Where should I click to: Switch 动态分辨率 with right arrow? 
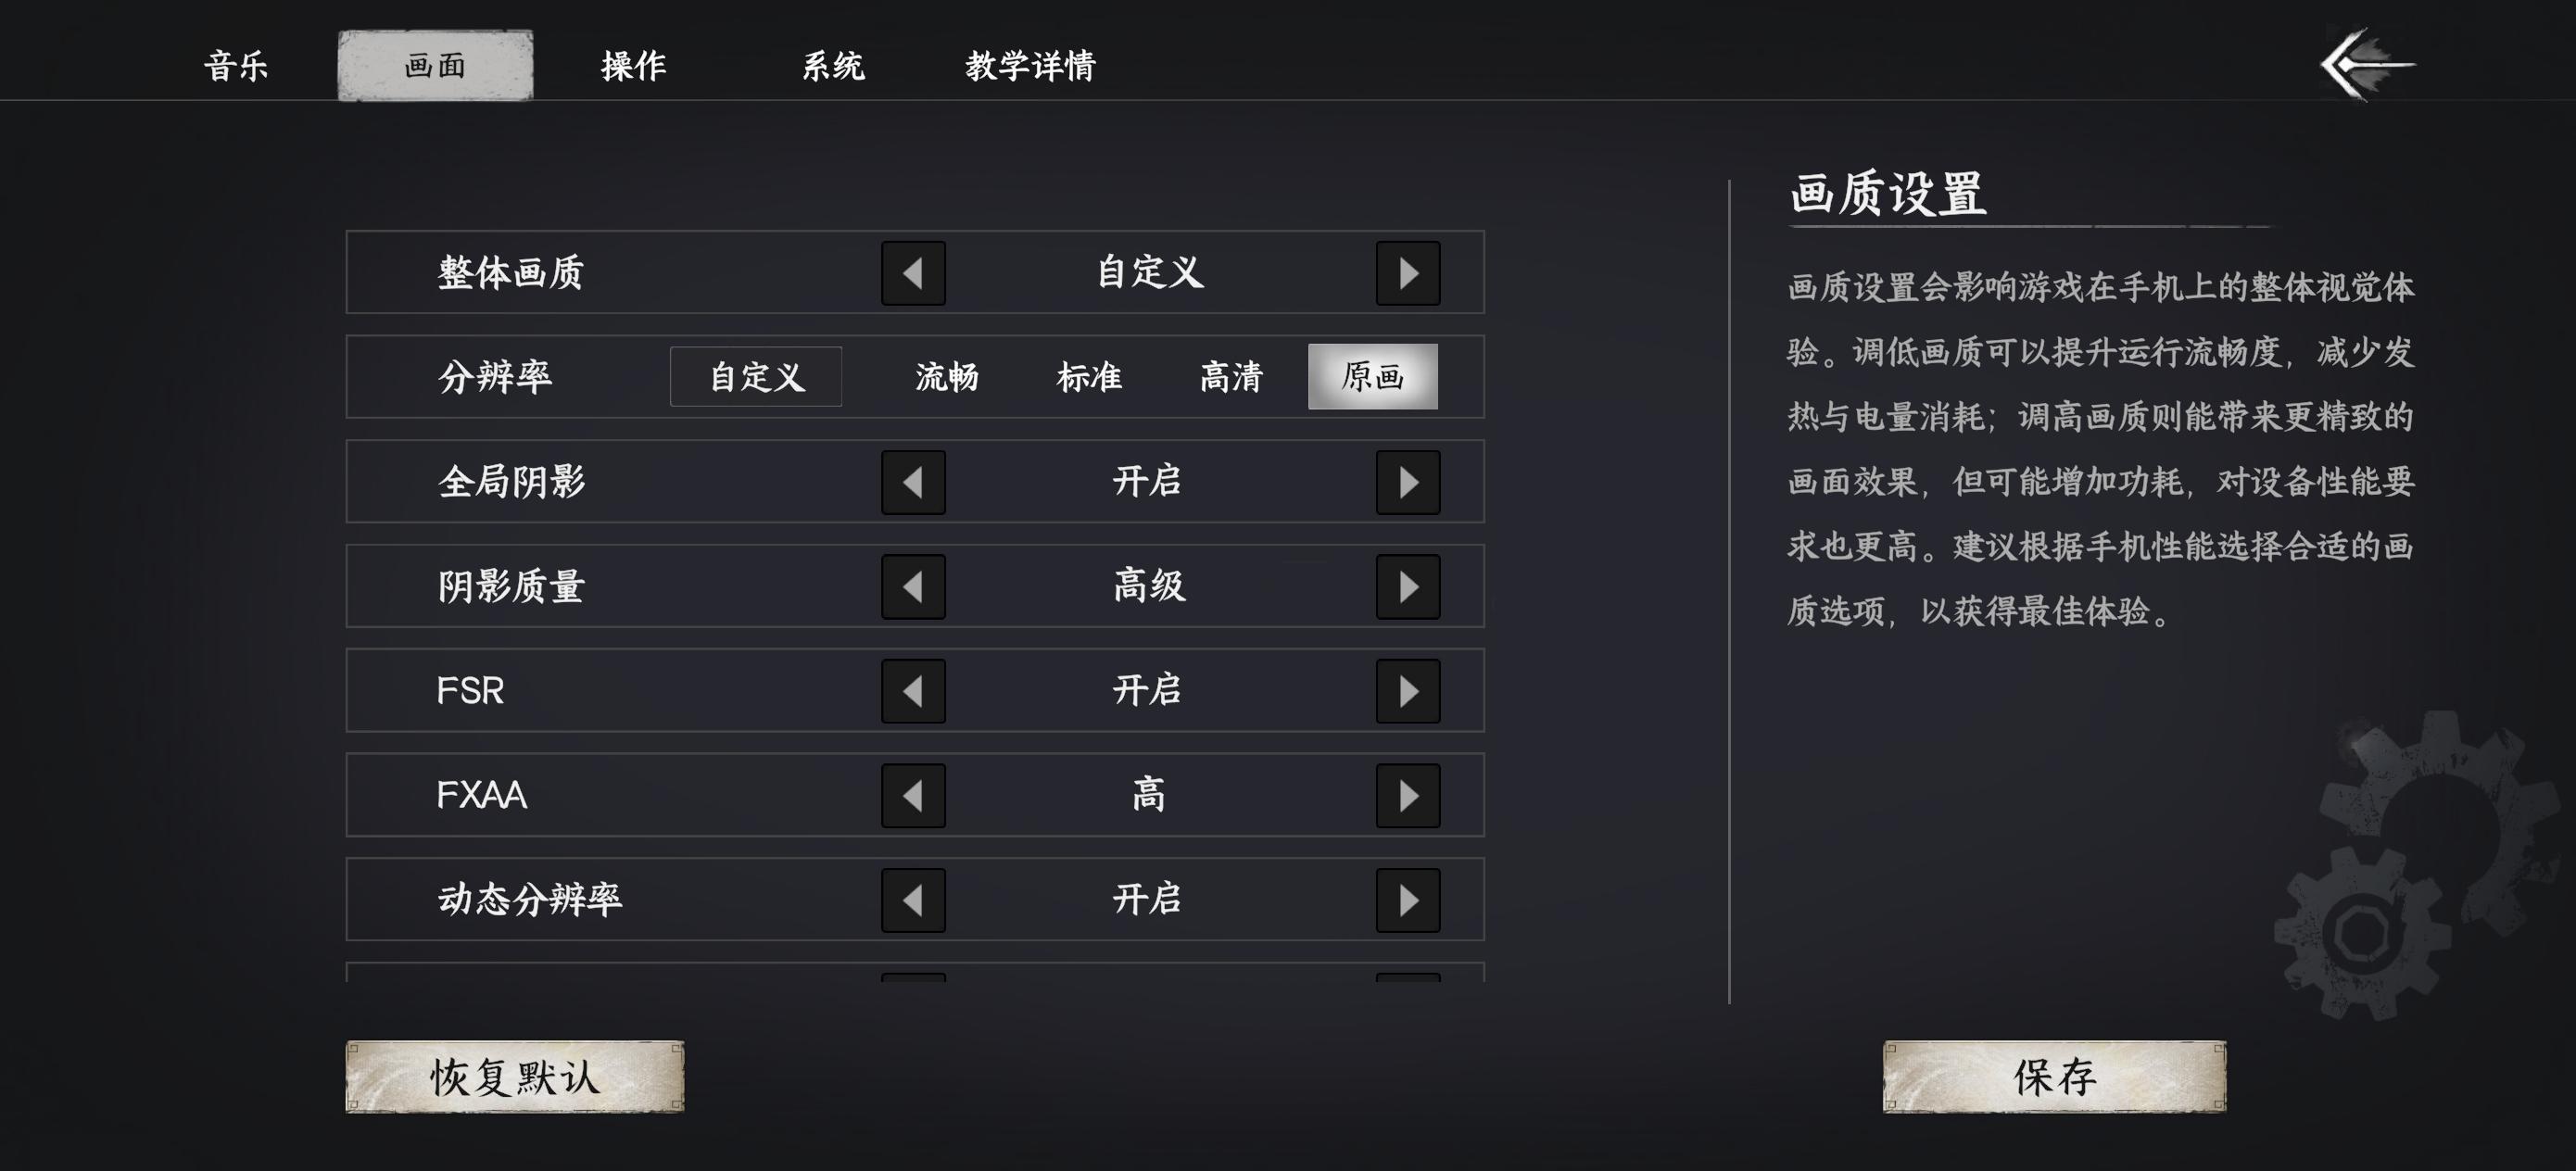click(1408, 900)
